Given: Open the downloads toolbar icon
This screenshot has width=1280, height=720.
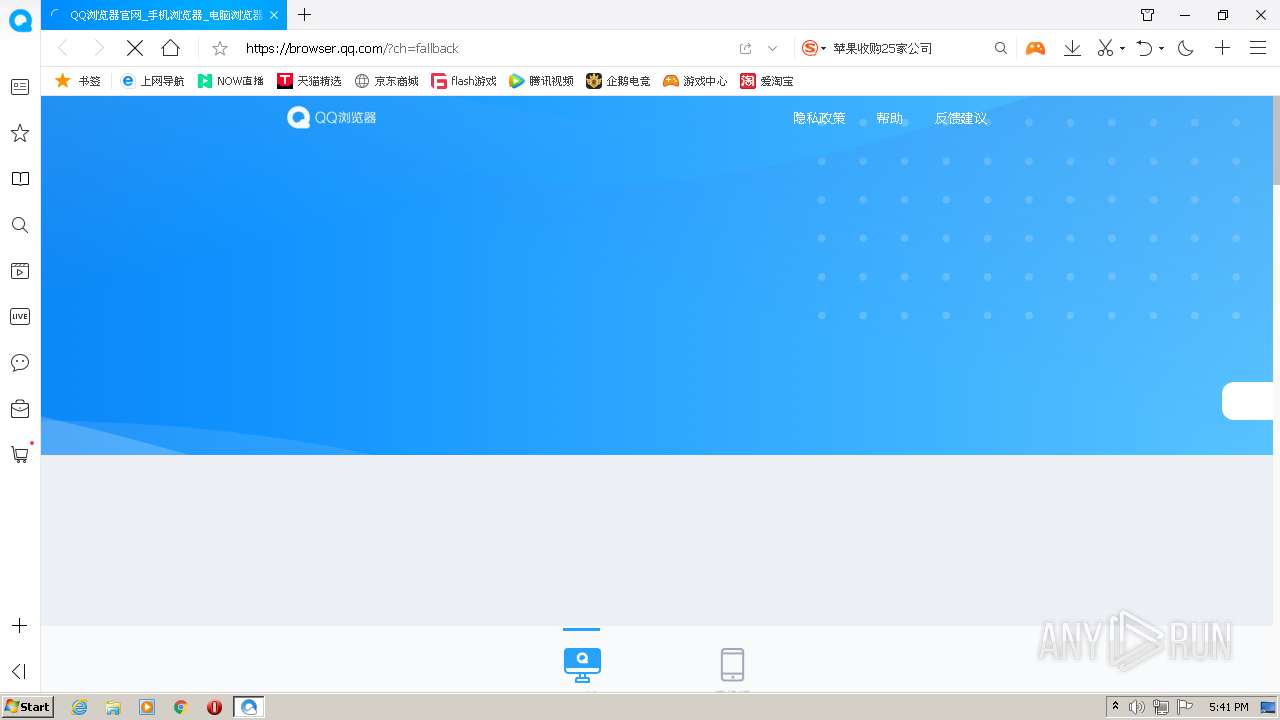Looking at the screenshot, I should click(x=1072, y=48).
